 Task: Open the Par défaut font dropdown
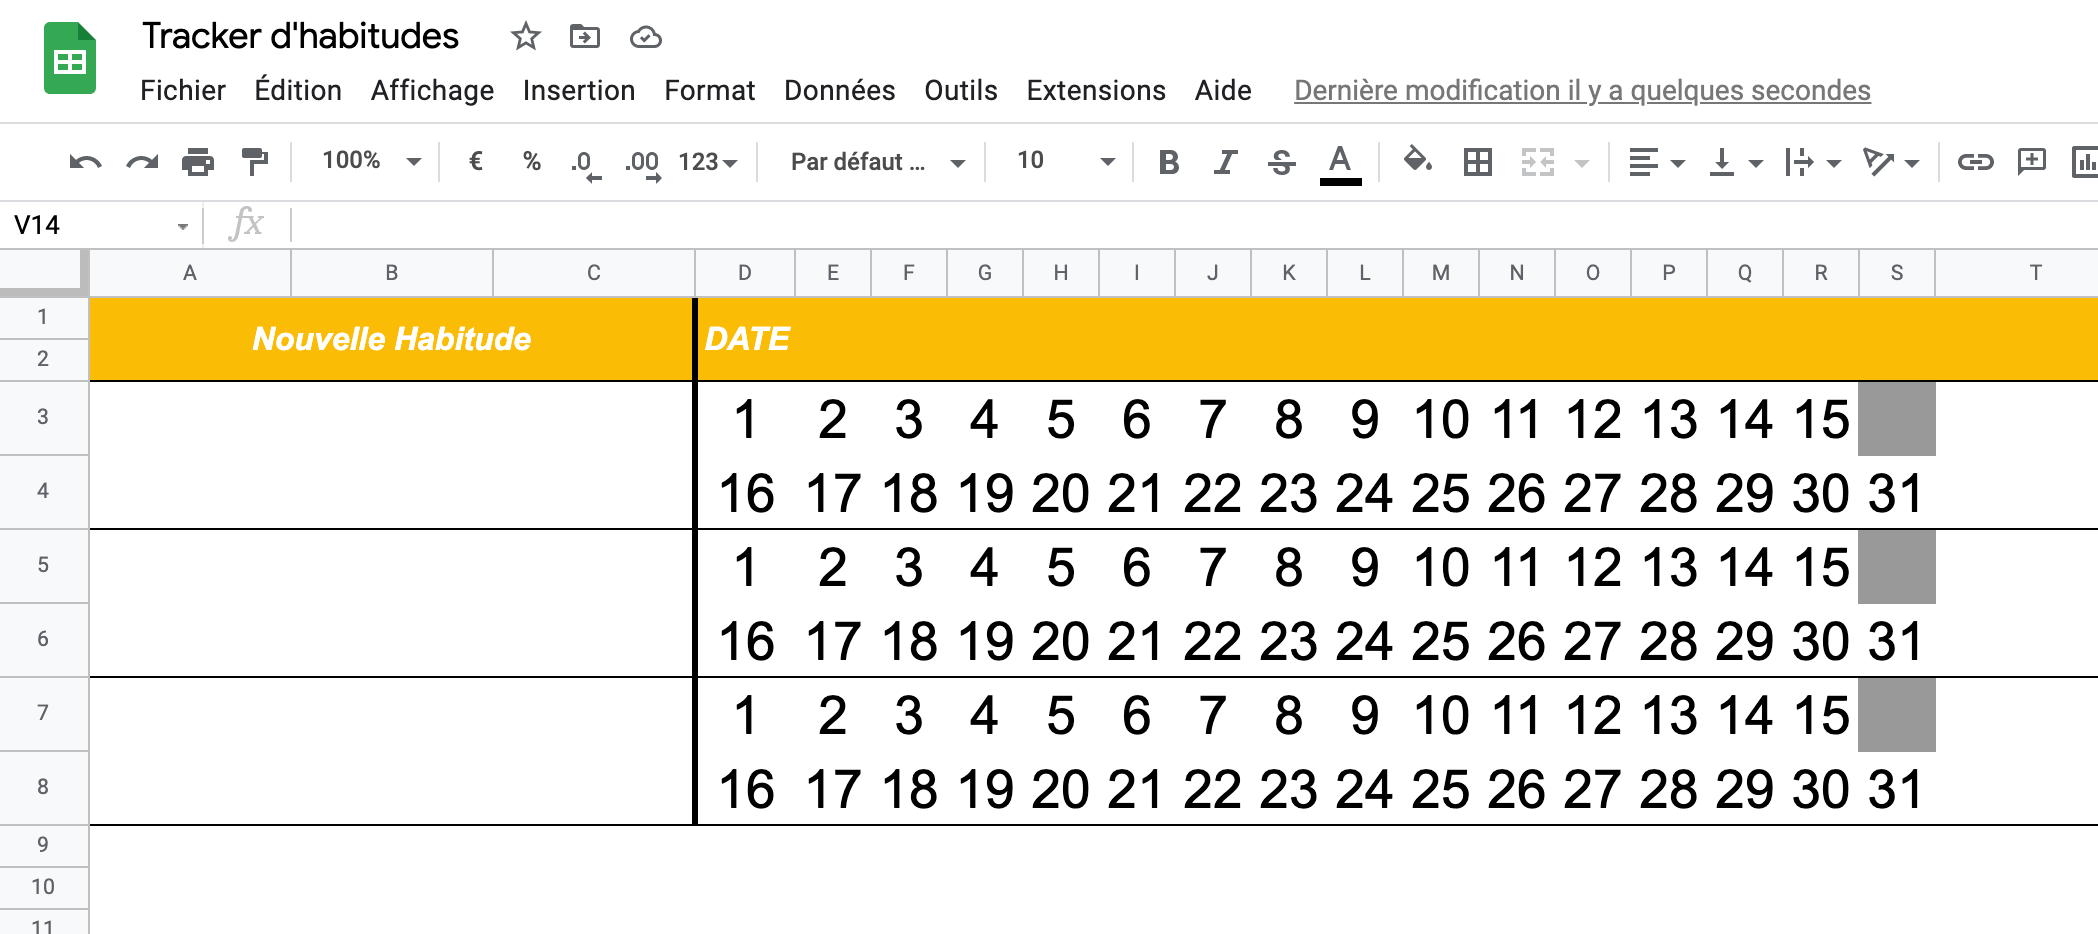tap(877, 162)
